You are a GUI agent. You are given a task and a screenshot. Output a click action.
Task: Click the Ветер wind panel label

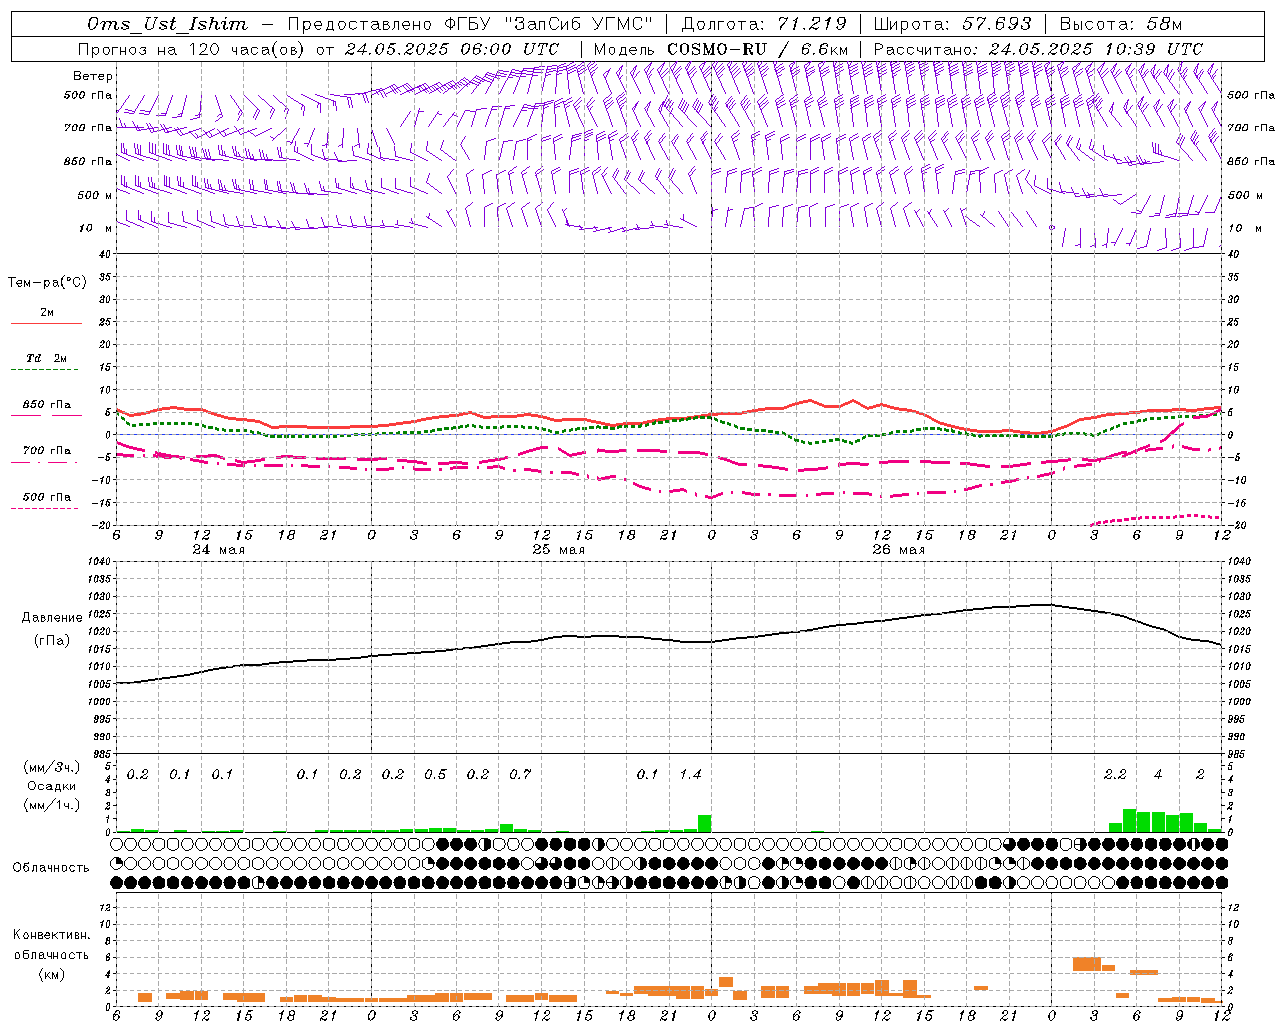point(92,76)
